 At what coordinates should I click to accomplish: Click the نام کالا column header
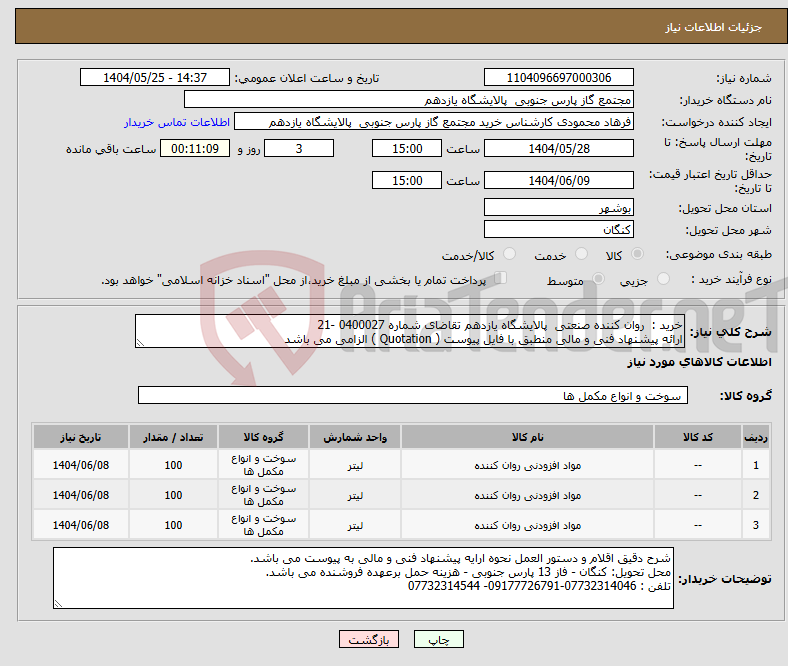coord(527,437)
